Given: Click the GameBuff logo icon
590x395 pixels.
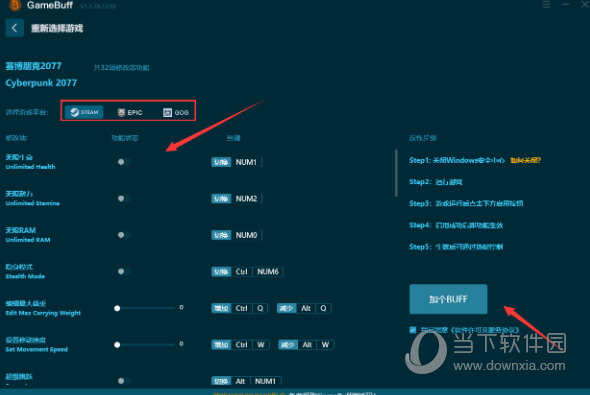Looking at the screenshot, I should [14, 5].
